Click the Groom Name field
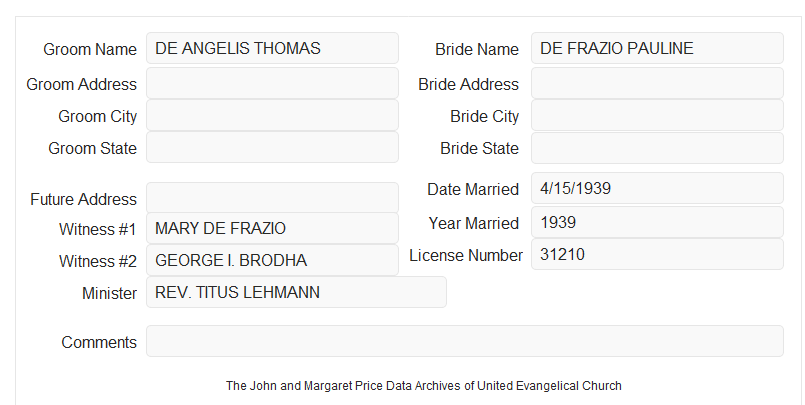805x405 pixels. click(x=272, y=48)
